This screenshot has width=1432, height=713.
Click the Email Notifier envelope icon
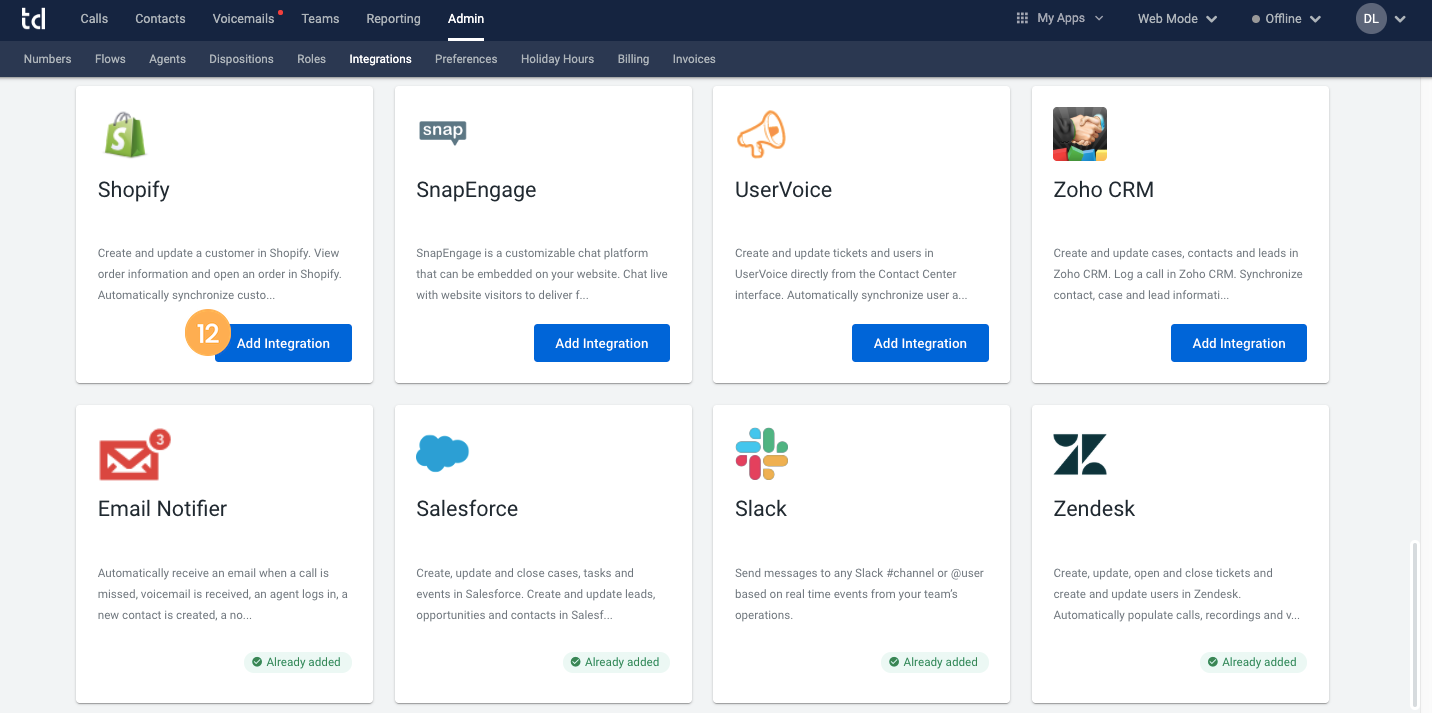[133, 455]
